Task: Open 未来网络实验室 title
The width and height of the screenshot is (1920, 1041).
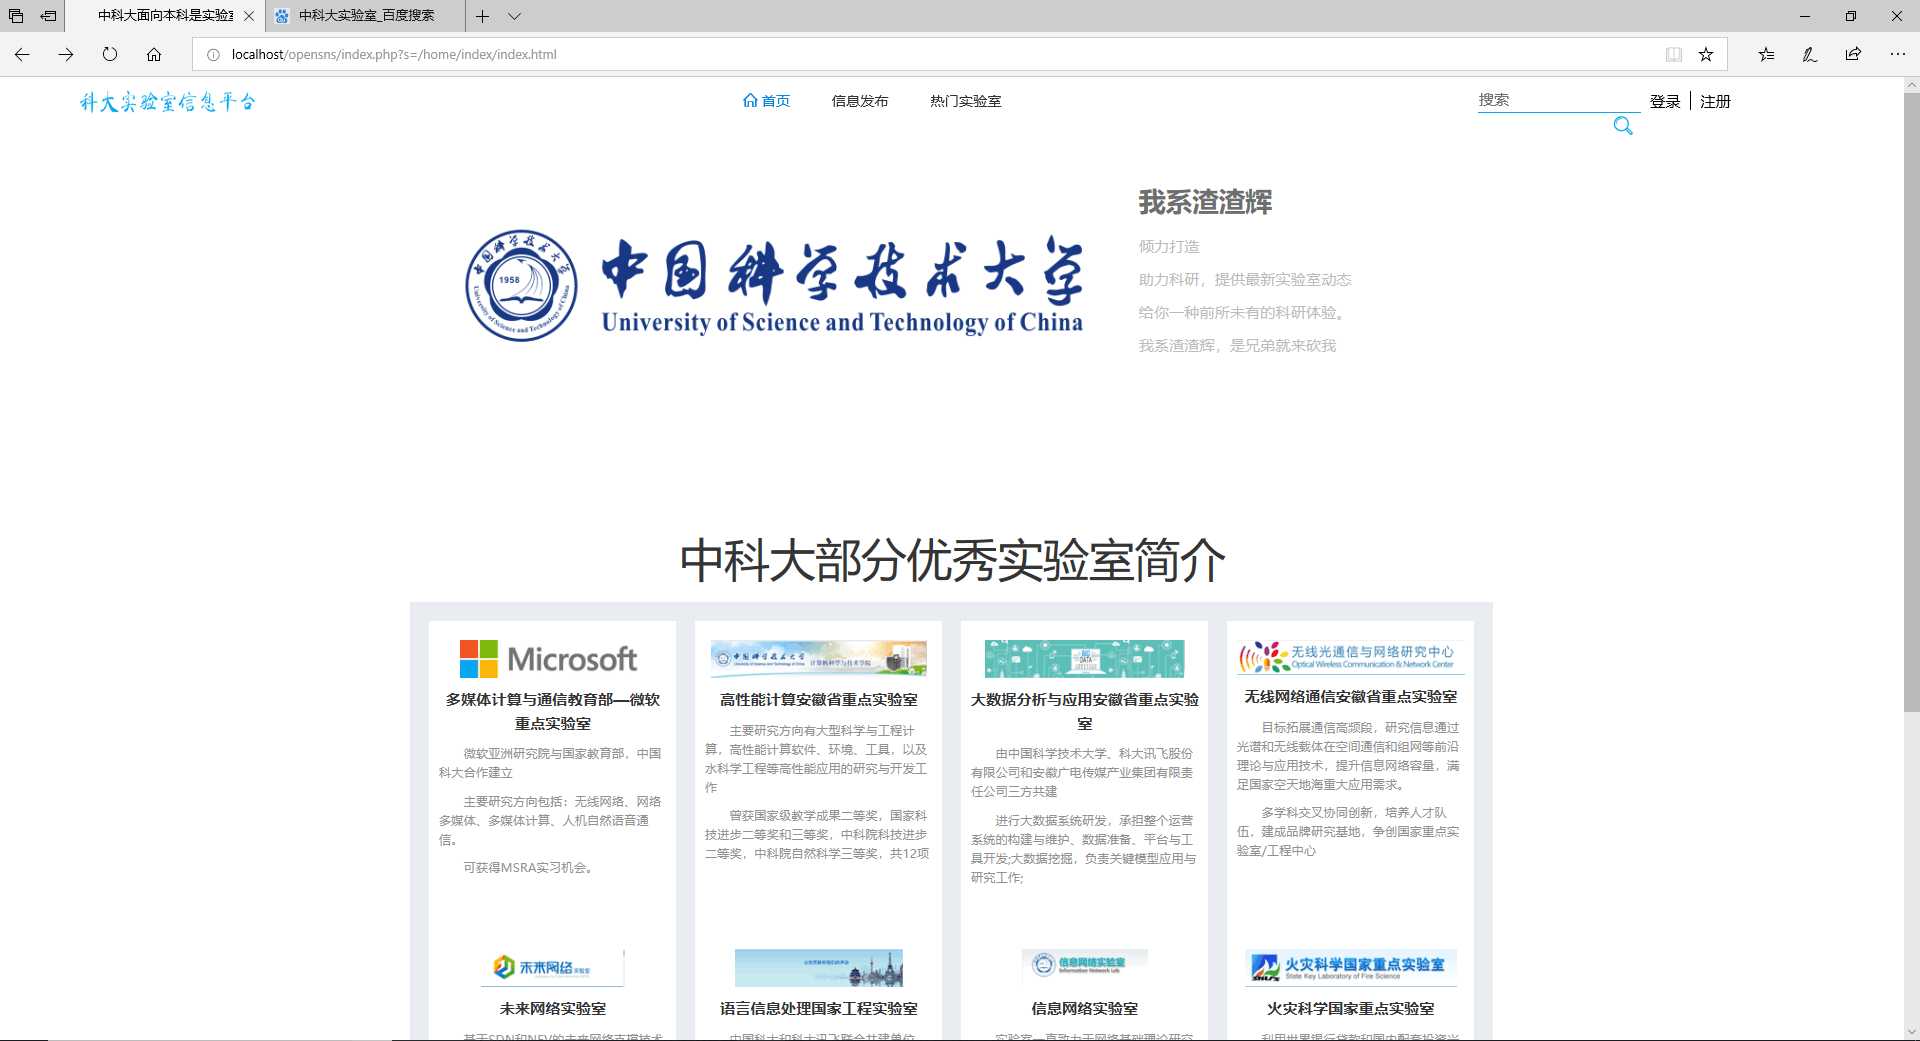Action: pyautogui.click(x=552, y=1009)
